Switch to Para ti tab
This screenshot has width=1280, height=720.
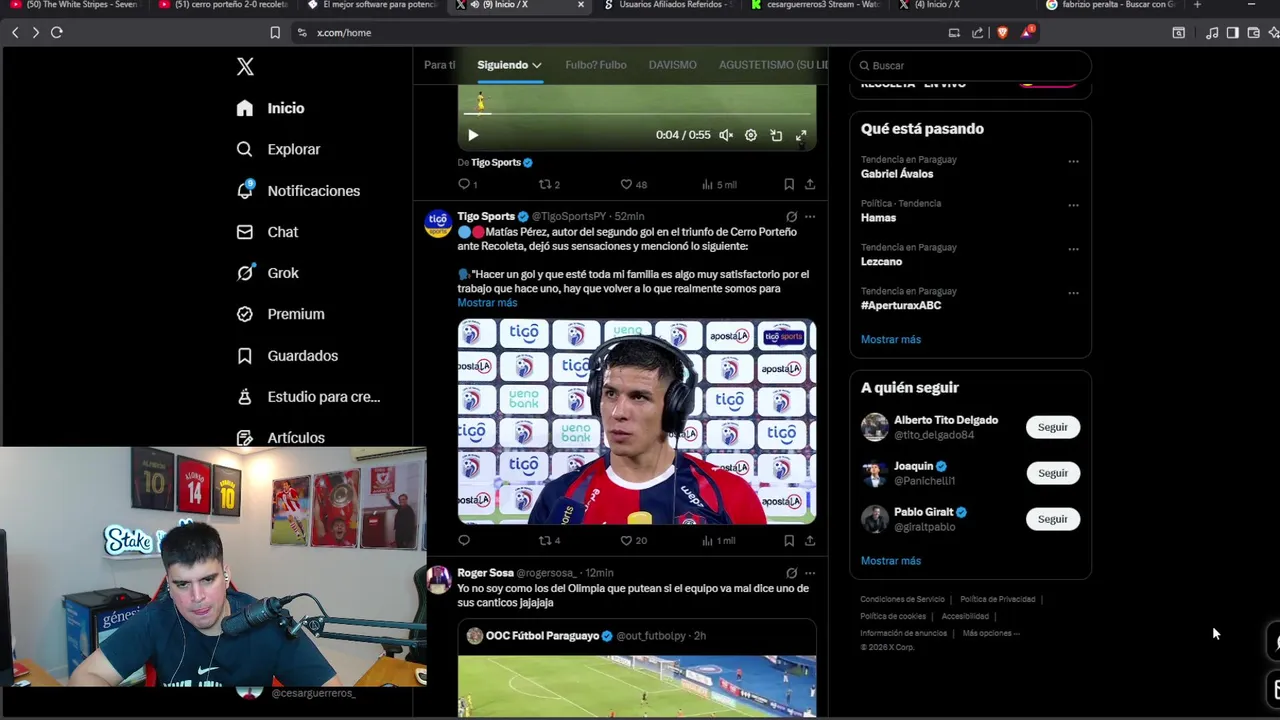(439, 65)
